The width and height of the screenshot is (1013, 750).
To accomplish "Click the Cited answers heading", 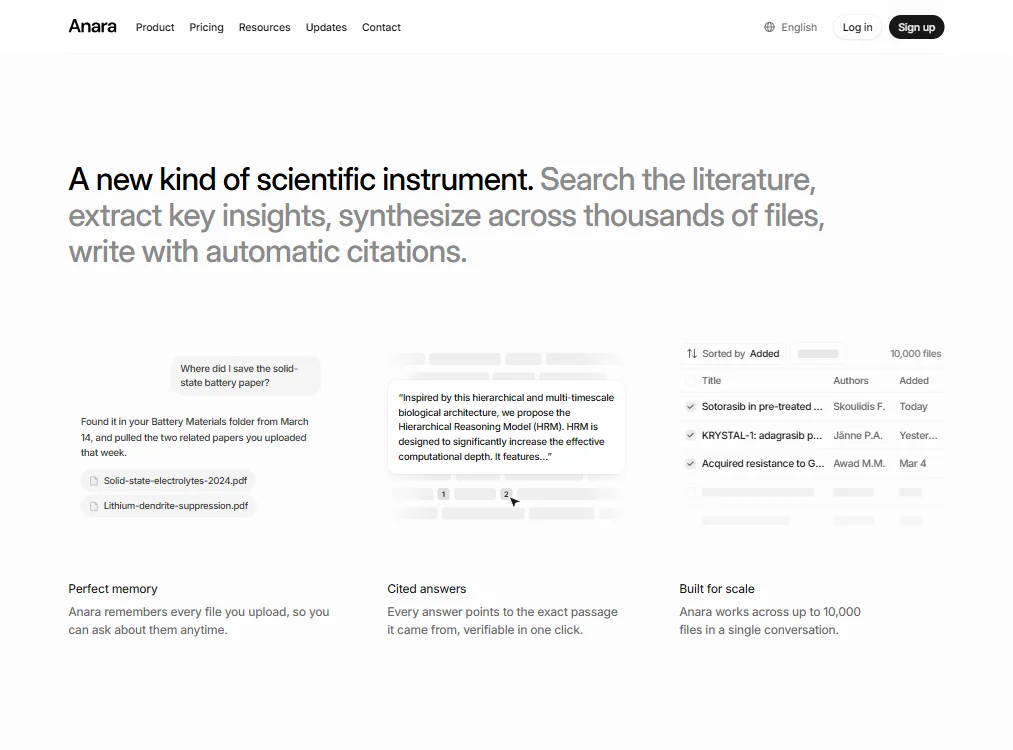I will pyautogui.click(x=426, y=589).
